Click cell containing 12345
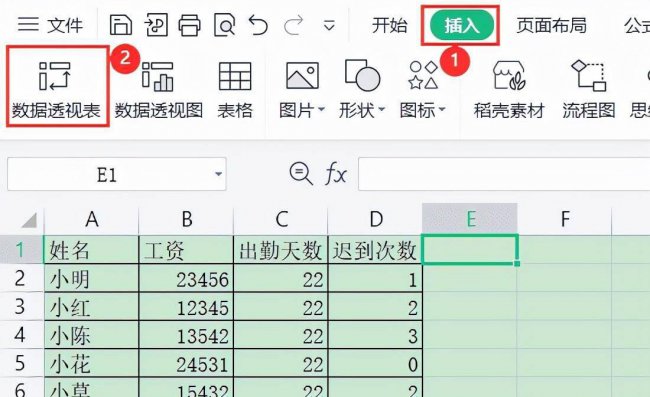The height and width of the screenshot is (397, 650). (x=187, y=307)
